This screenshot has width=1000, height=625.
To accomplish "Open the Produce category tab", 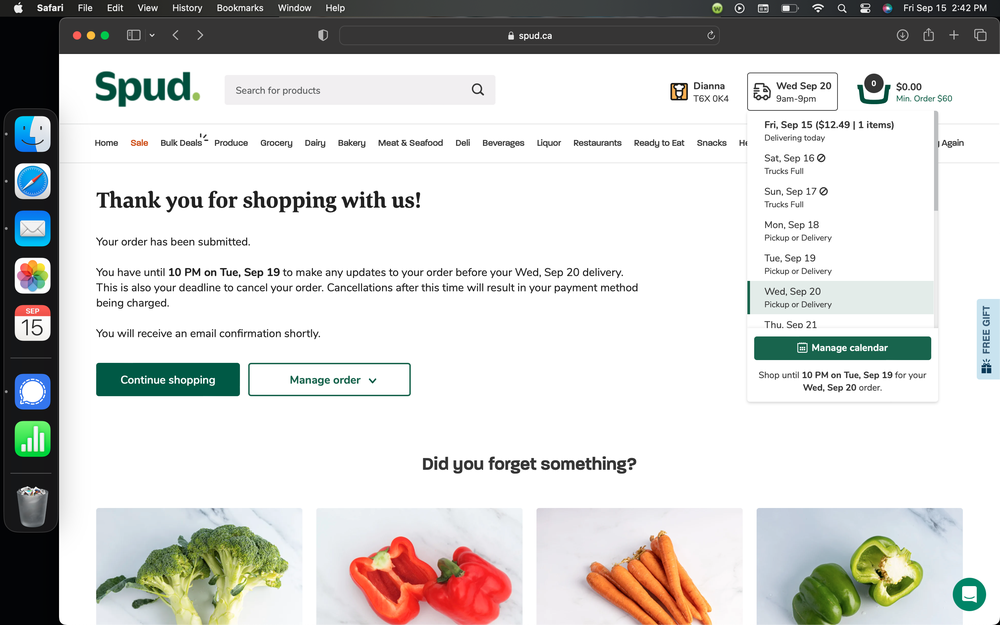I will (x=231, y=143).
